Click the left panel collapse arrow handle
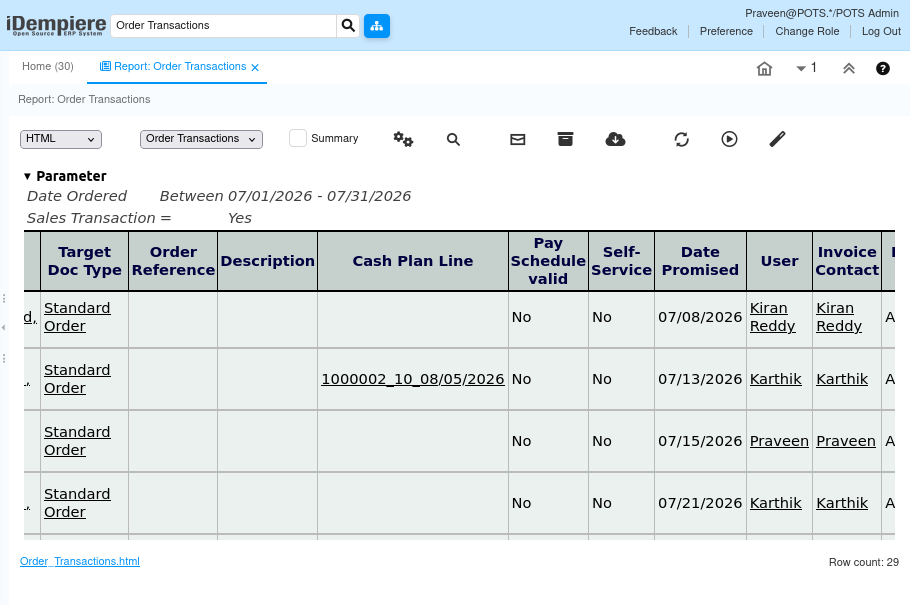The width and height of the screenshot is (910, 605). pyautogui.click(x=3, y=328)
